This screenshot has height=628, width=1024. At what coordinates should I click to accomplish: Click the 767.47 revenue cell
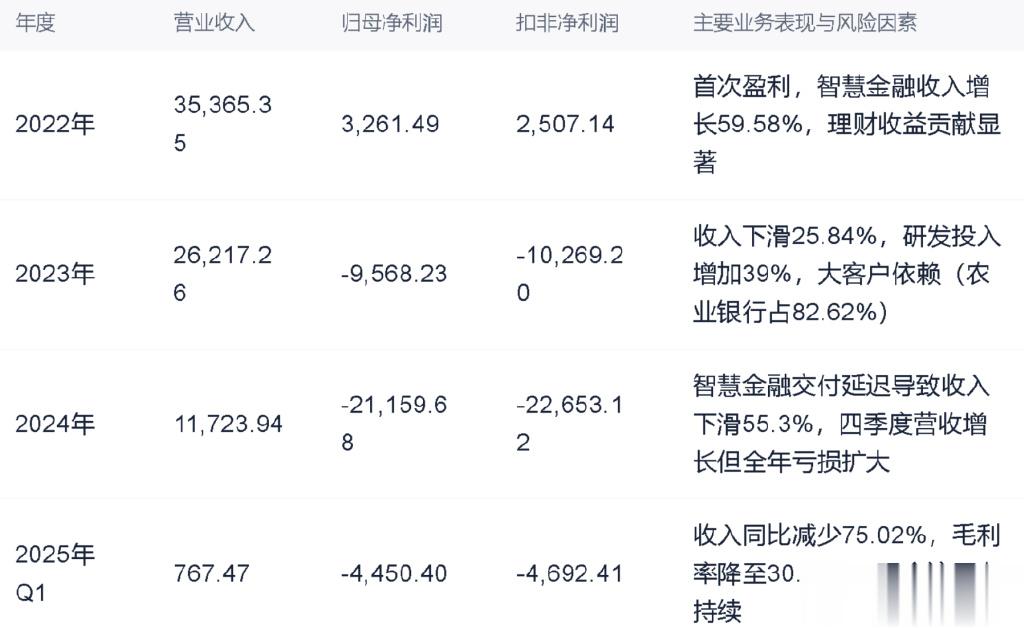click(x=212, y=573)
